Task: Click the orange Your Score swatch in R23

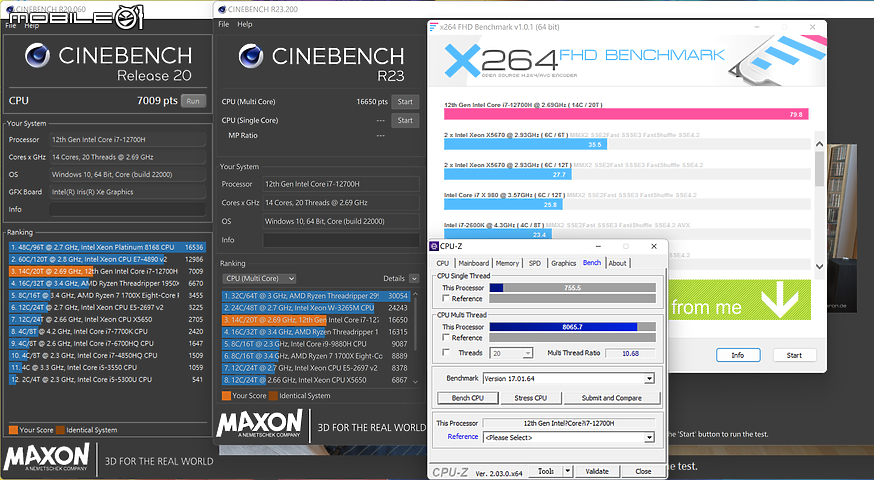Action: [226, 396]
